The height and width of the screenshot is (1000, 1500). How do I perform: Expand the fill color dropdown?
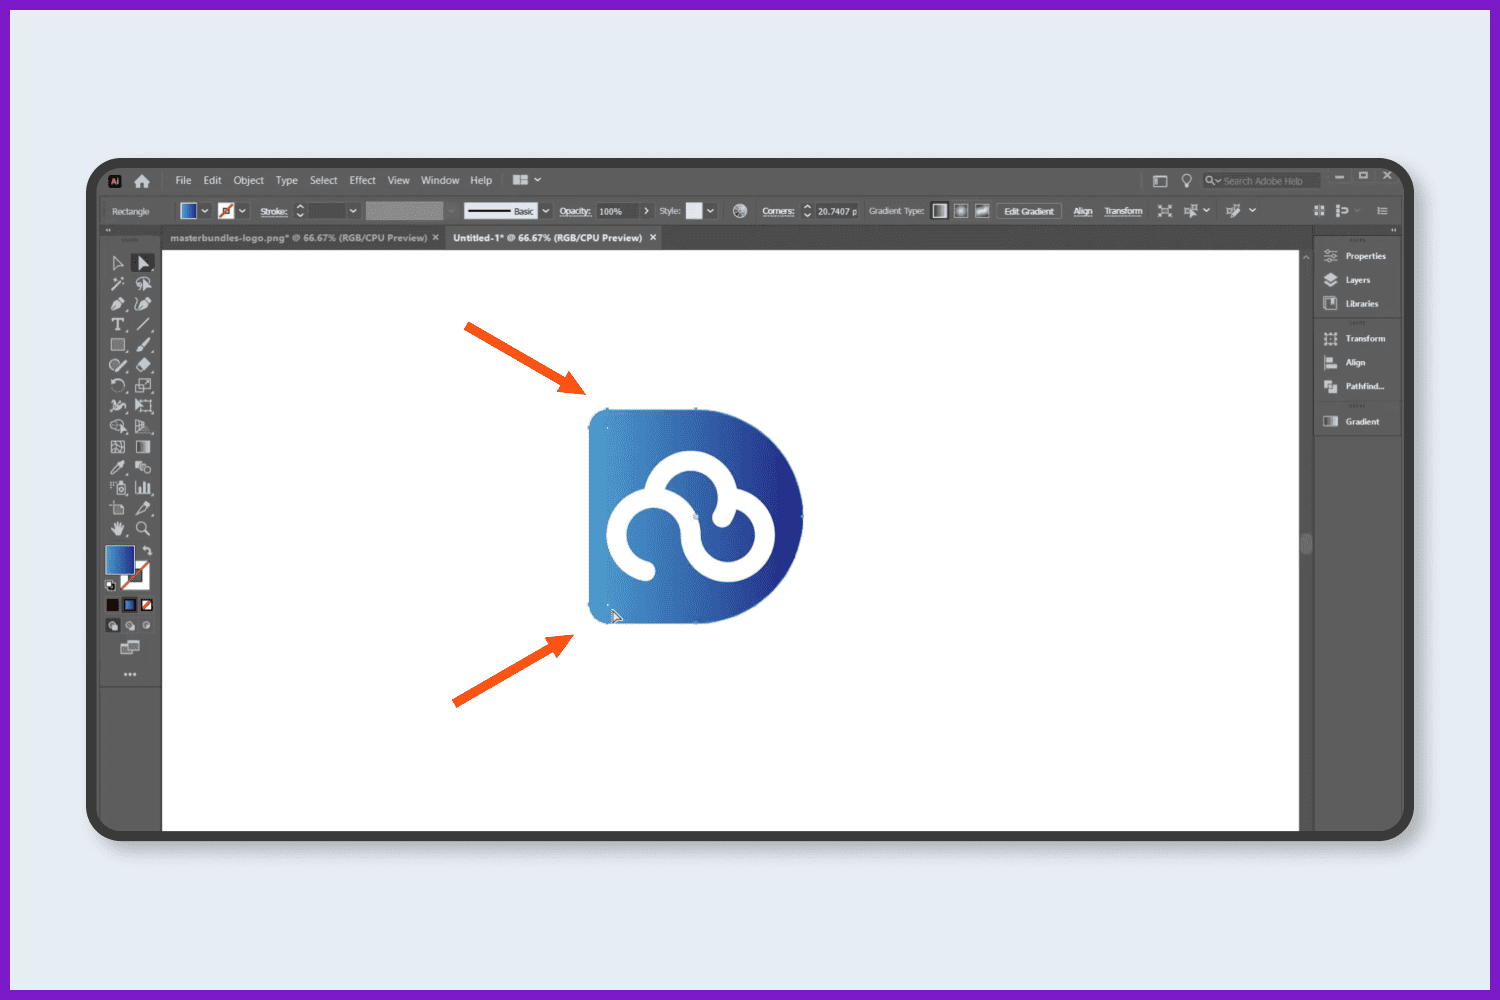[x=205, y=211]
